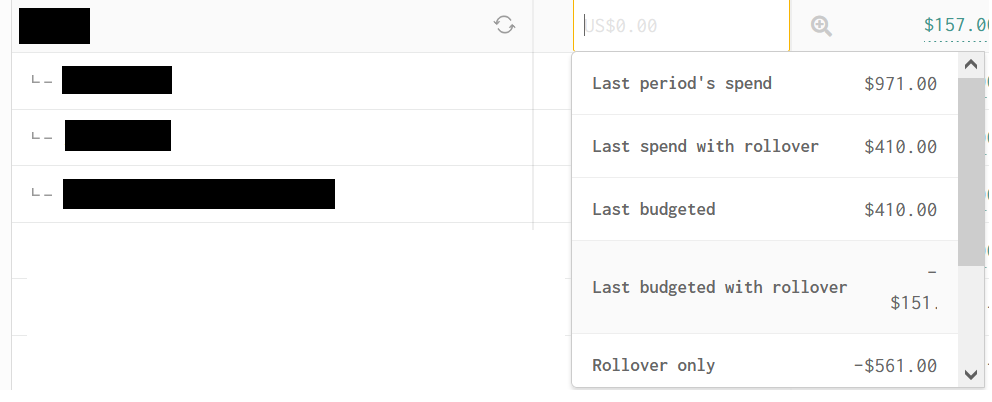The height and width of the screenshot is (402, 992).
Task: Click the grey scrollbar thumb in dropdown
Action: (x=971, y=172)
